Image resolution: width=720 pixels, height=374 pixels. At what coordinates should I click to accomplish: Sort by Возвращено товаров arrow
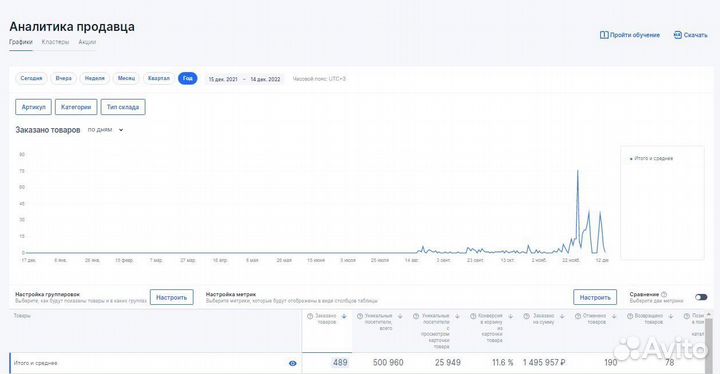(671, 316)
